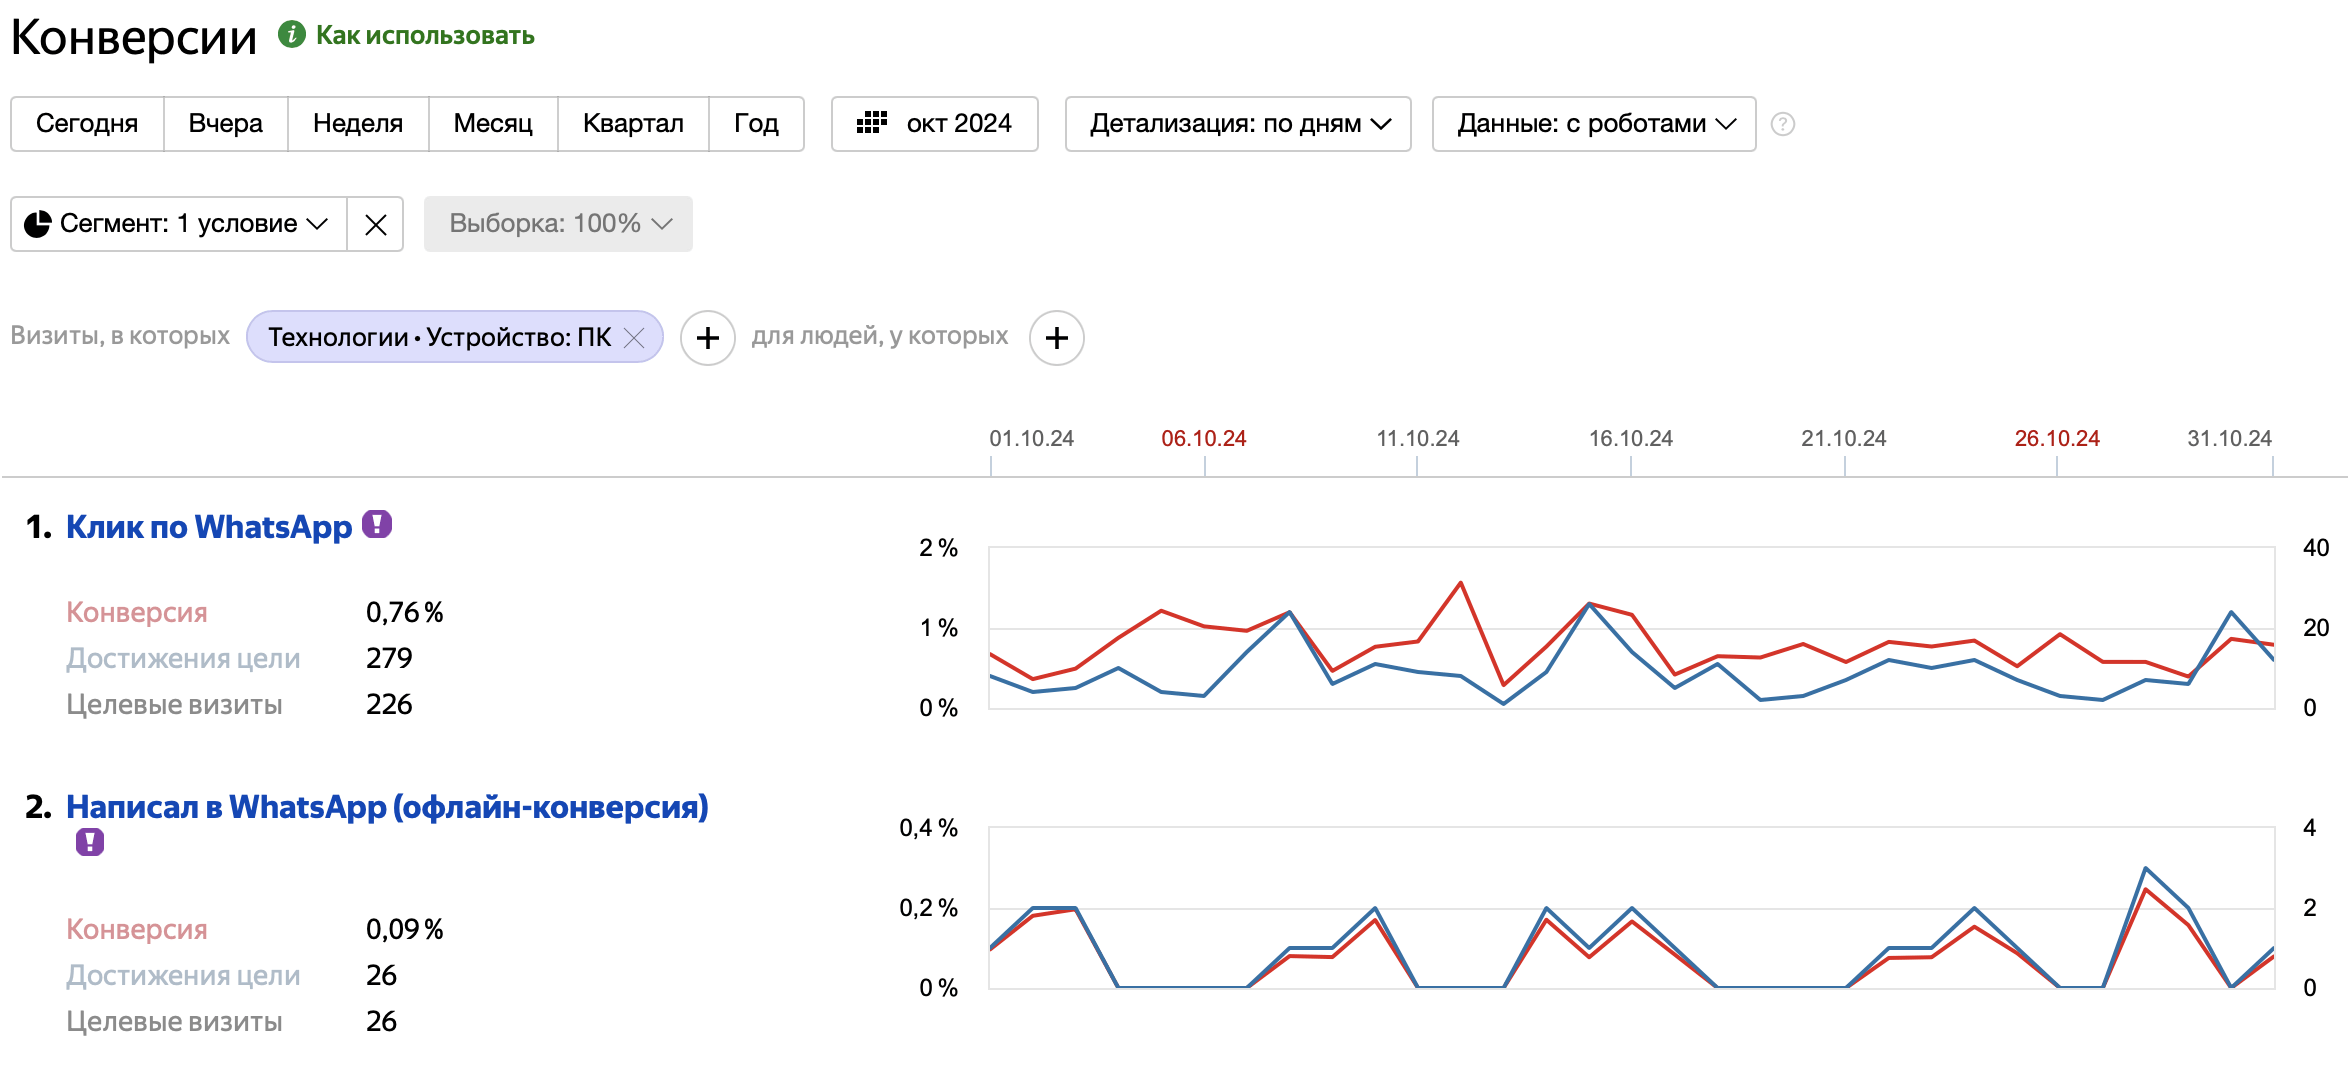The height and width of the screenshot is (1066, 2348).
Task: Open the Как использовать help link
Action: click(x=425, y=36)
